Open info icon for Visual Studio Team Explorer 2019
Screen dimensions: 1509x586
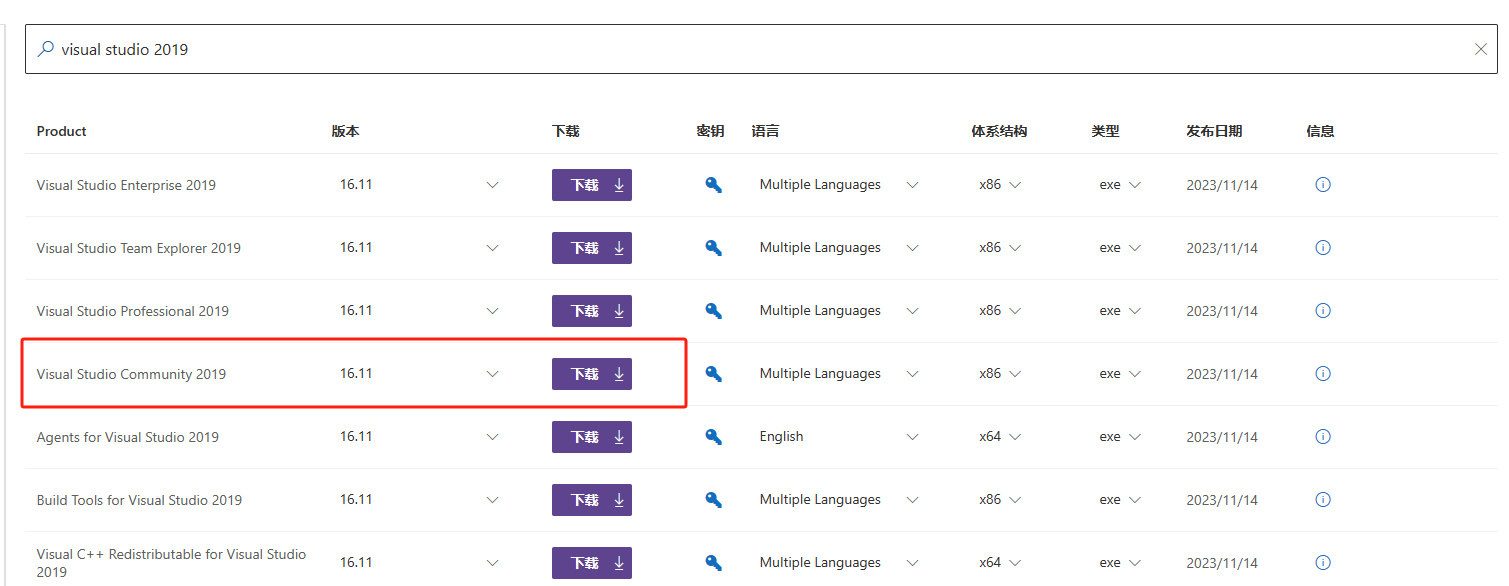[x=1323, y=248]
